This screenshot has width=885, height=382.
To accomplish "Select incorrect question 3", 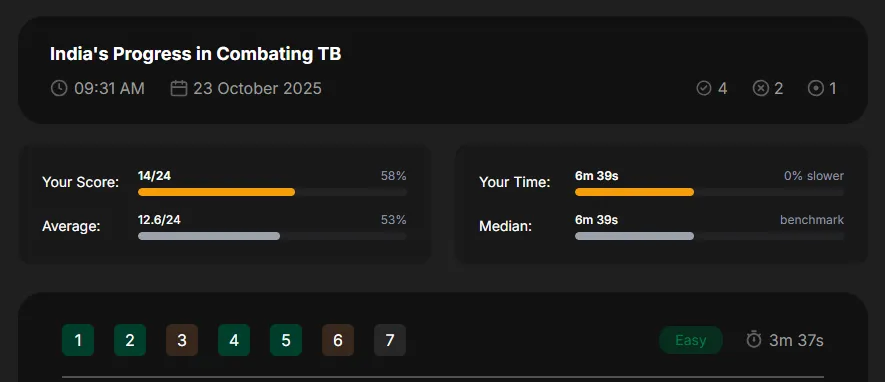I will [182, 340].
